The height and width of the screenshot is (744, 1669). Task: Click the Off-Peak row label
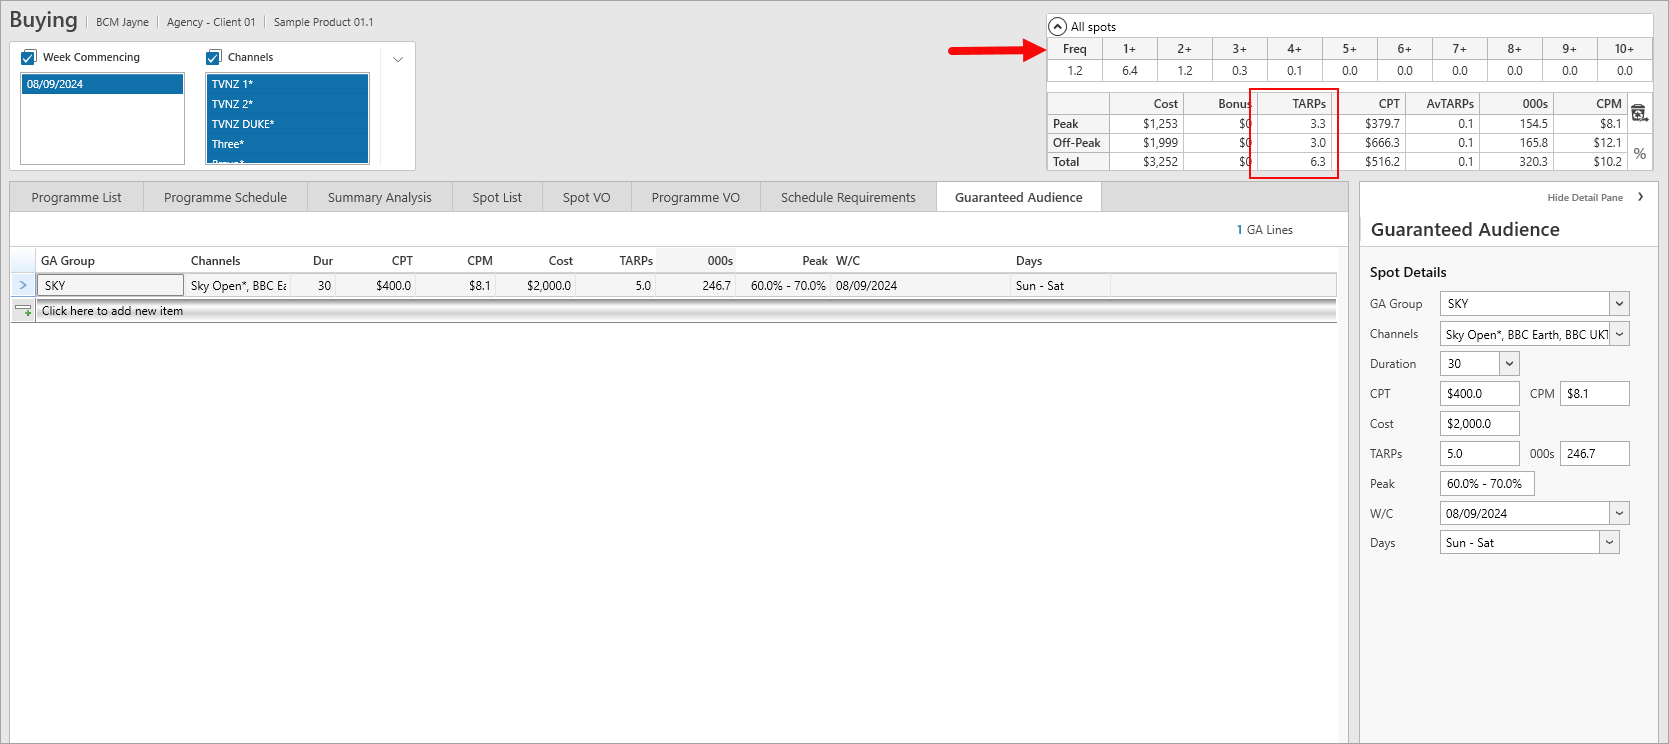point(1076,143)
